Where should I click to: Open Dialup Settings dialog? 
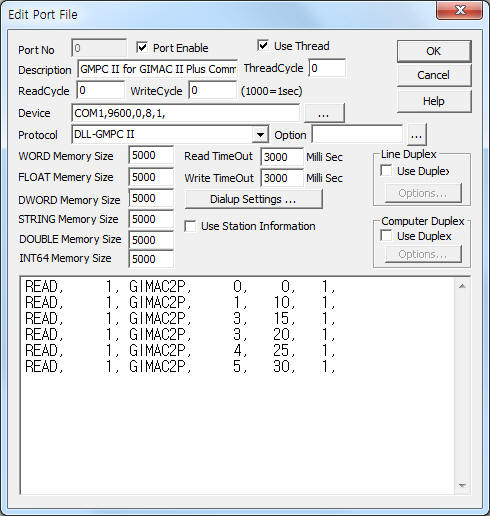pos(253,199)
